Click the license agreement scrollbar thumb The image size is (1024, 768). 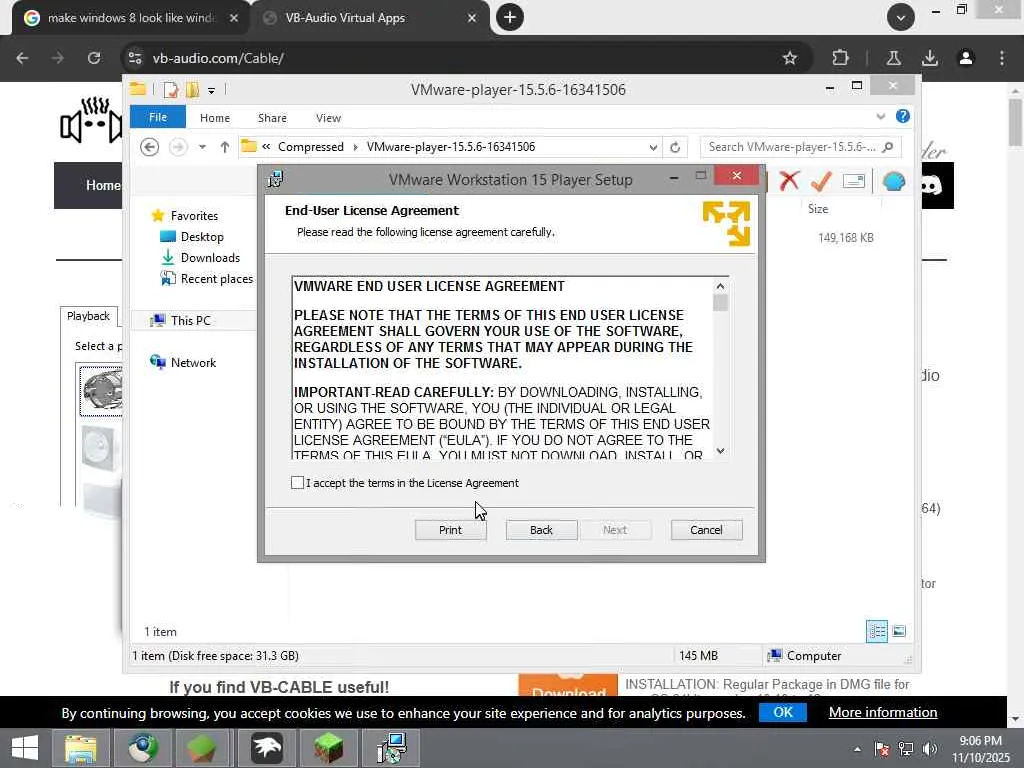(720, 303)
